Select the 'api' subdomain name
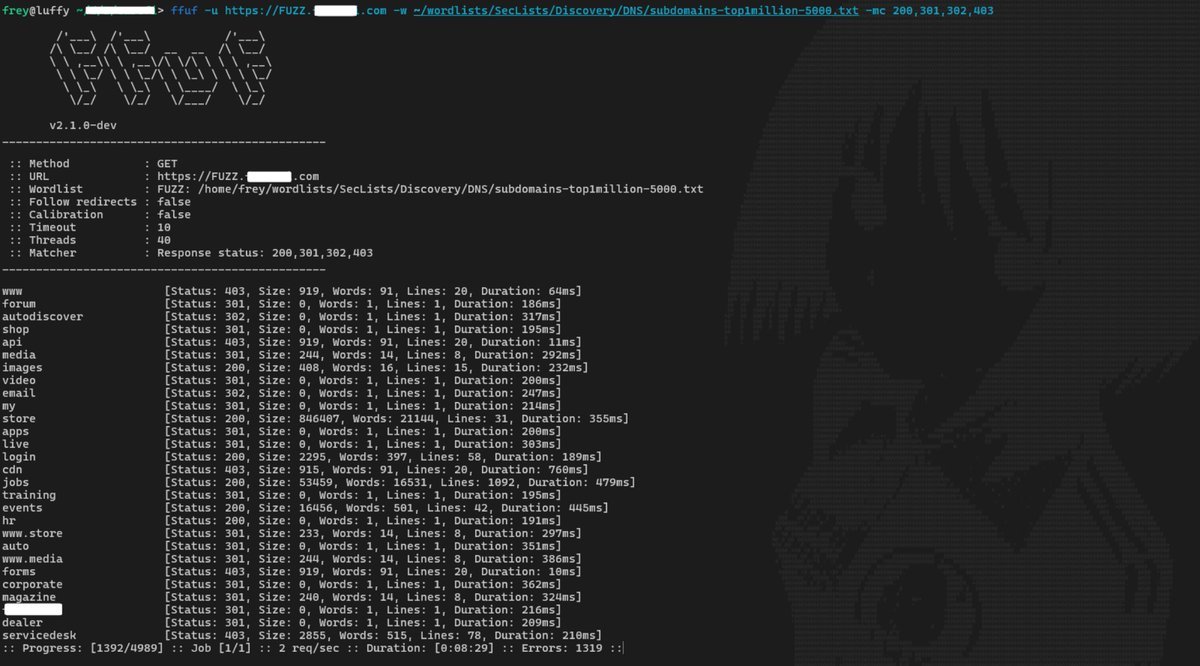1200x666 pixels. point(12,342)
